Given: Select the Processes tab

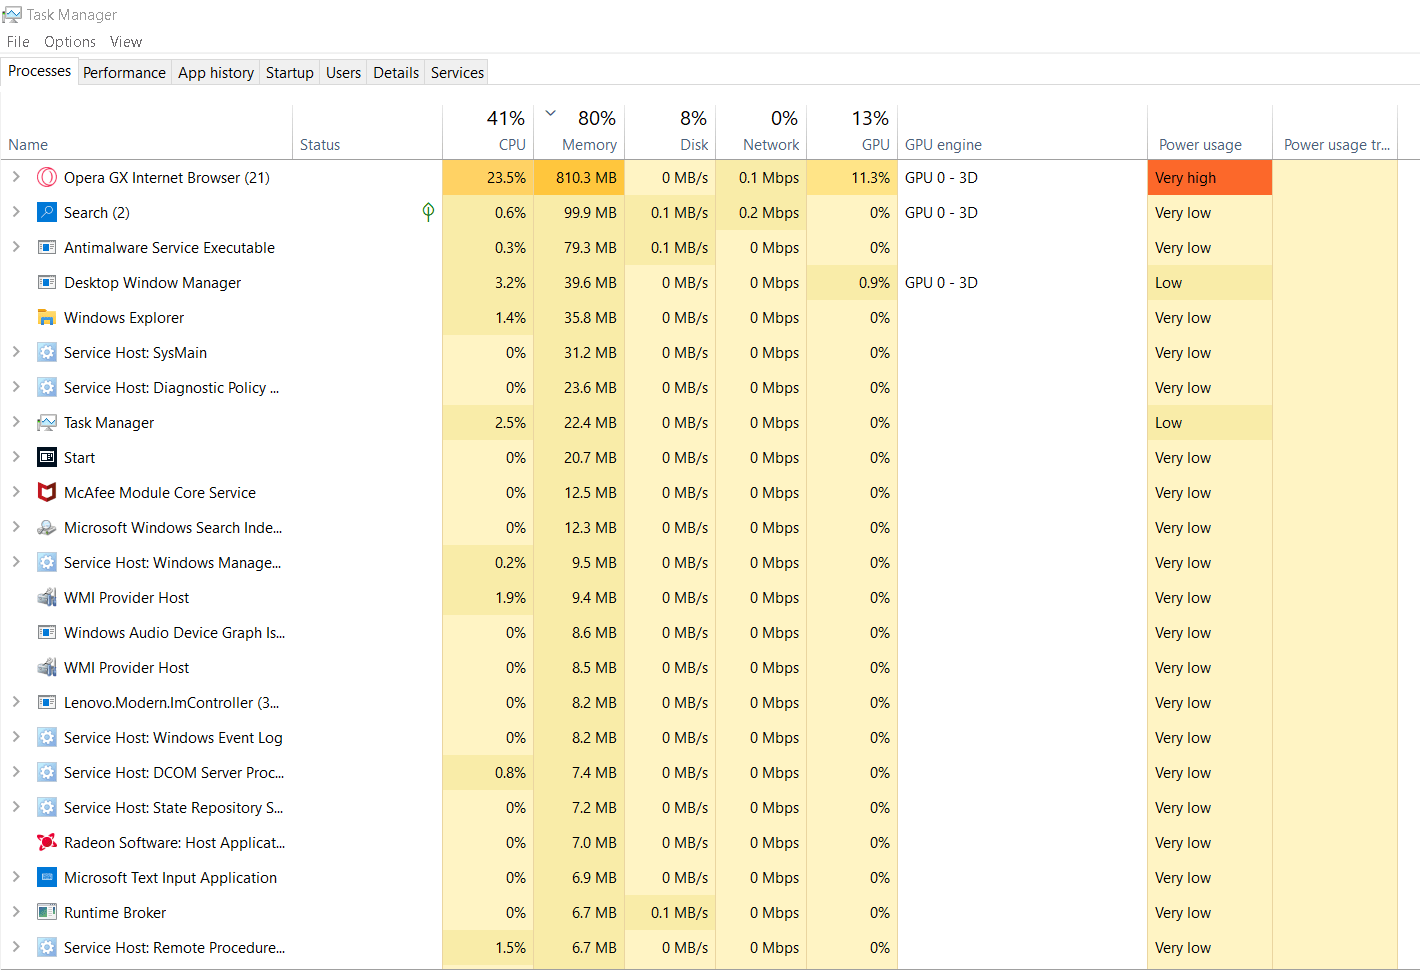Looking at the screenshot, I should (x=40, y=71).
